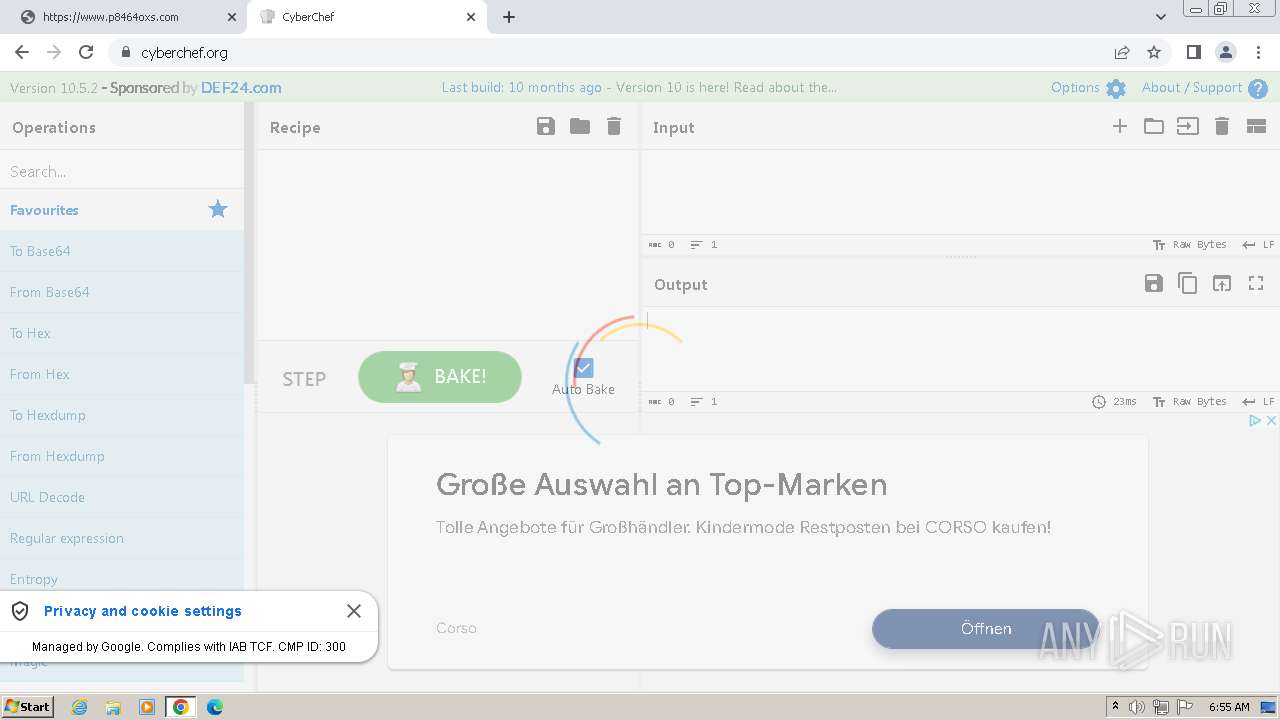Viewport: 1280px width, 720px height.
Task: Open Edge from the taskbar
Action: point(214,707)
